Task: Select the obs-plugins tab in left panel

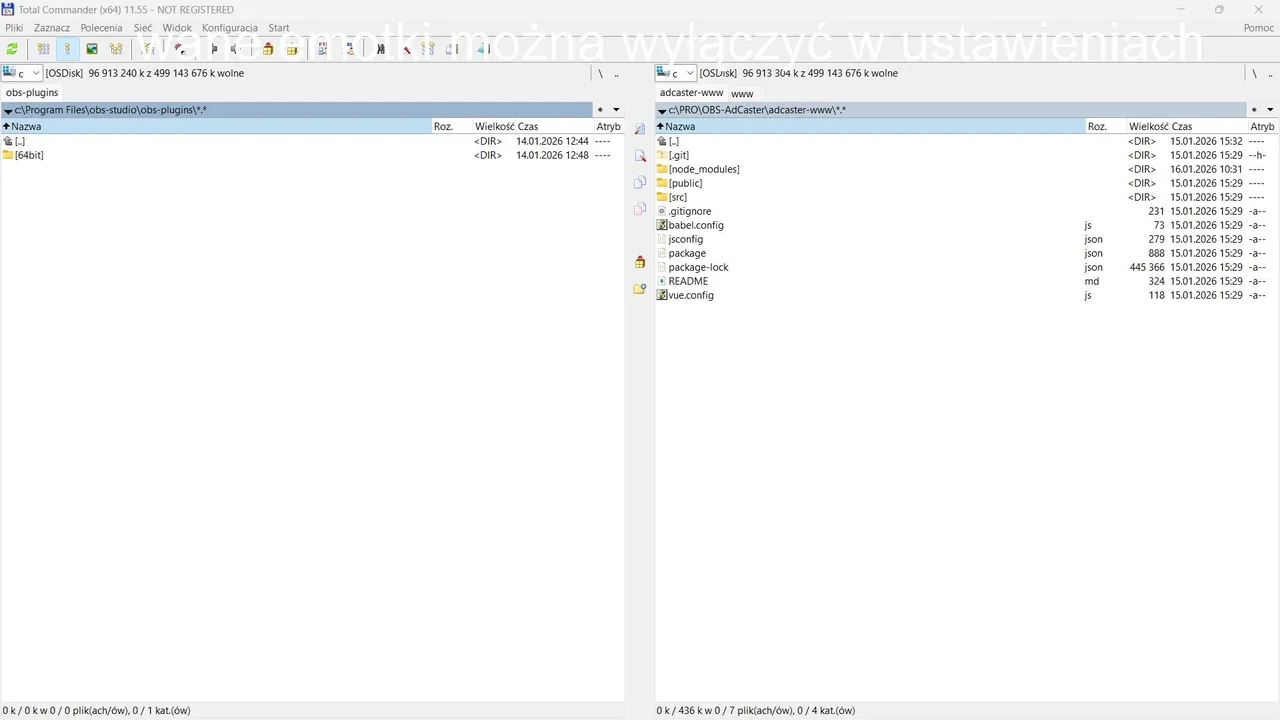Action: [x=32, y=92]
